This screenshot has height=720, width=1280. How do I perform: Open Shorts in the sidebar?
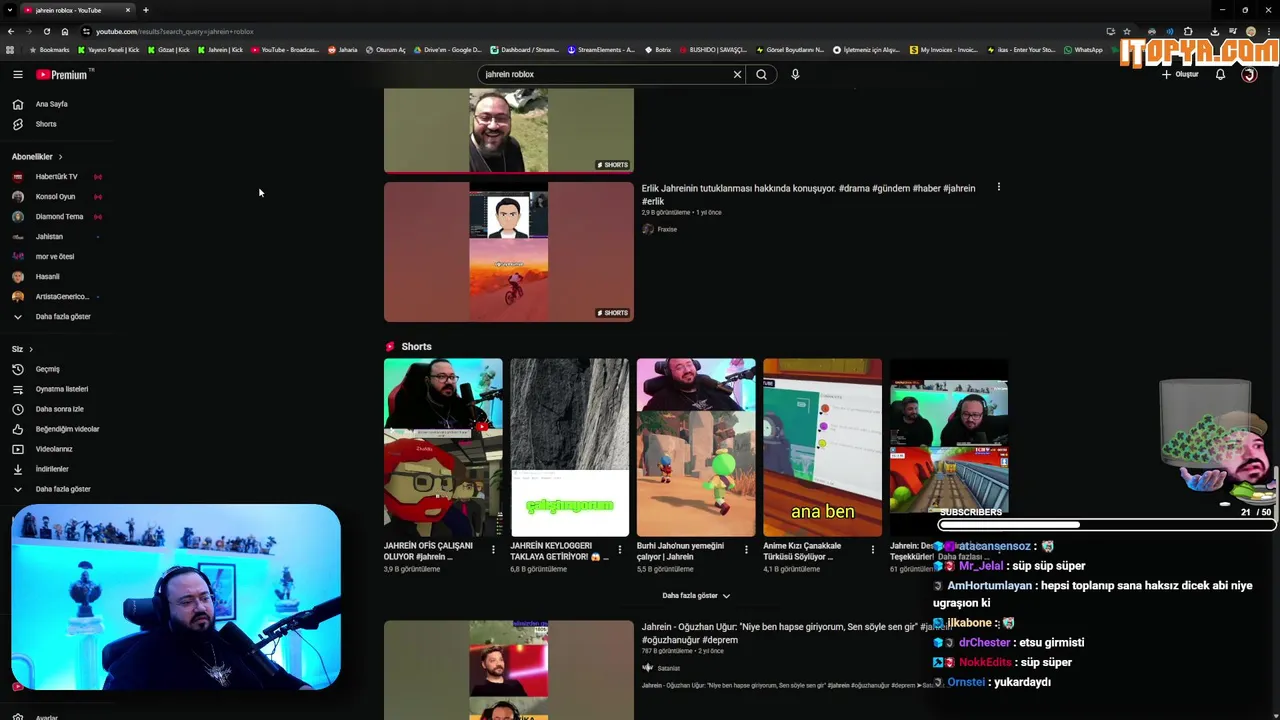(46, 124)
